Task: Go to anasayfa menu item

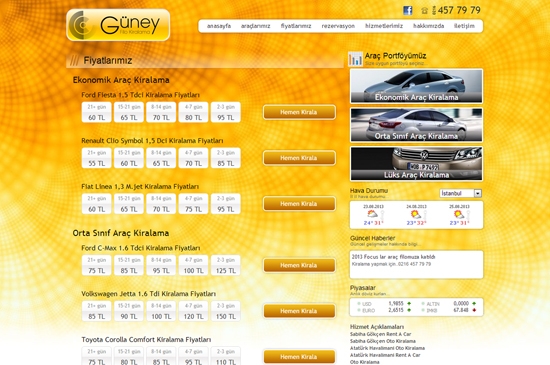Action: 219,26
